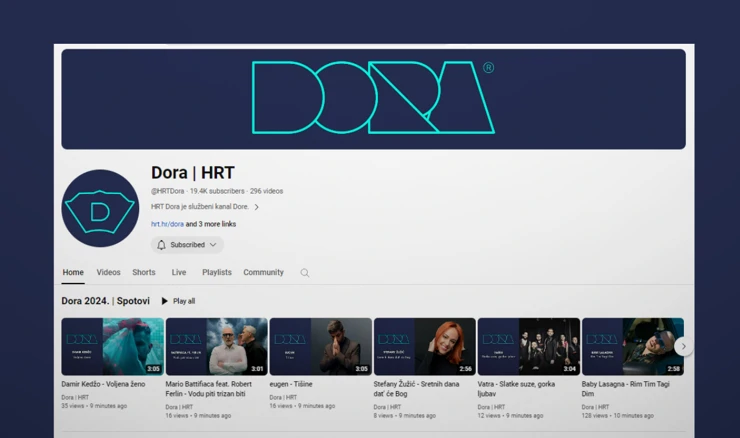Open Damir Kedžo - Voljena ženo thumbnail
Screen dimensions: 740x438
coord(112,346)
